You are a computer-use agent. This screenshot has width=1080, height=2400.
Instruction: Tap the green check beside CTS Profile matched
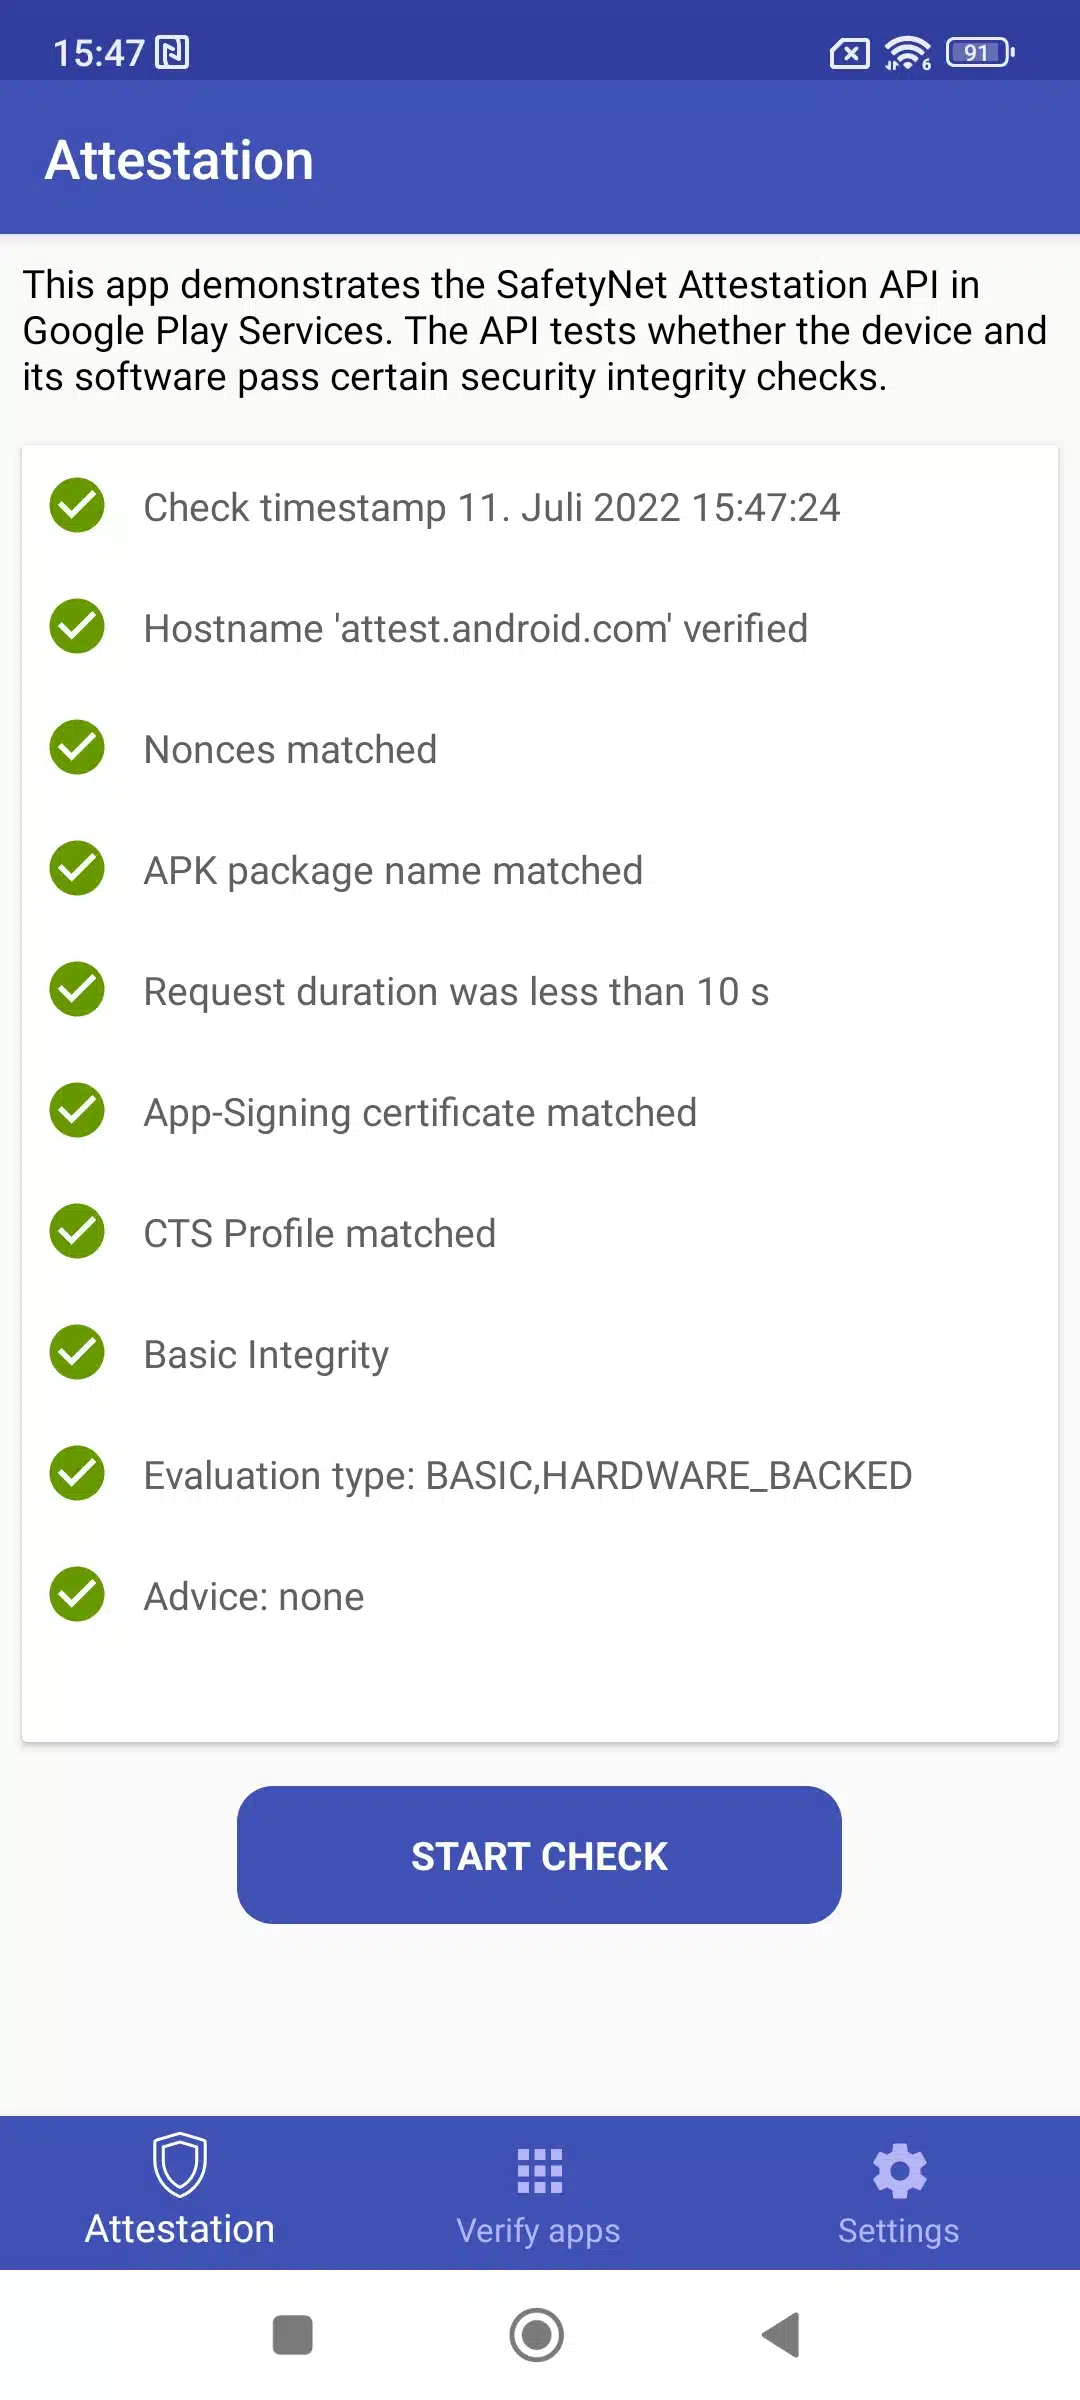coord(77,1232)
